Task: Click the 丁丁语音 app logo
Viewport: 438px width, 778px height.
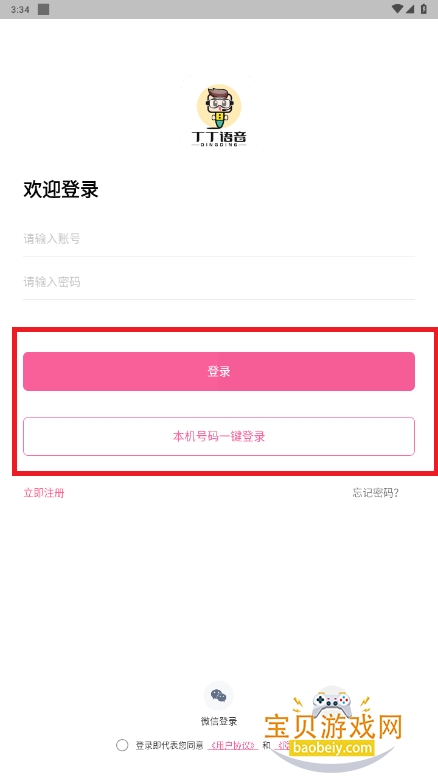Action: (219, 114)
